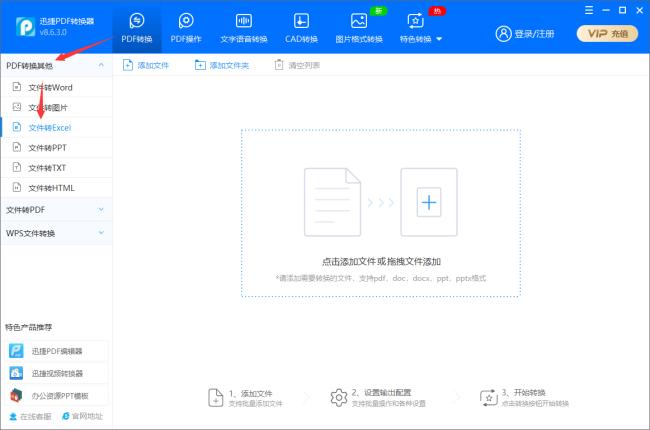
Task: Click the PPT file icon in sidebar
Action: (17, 147)
